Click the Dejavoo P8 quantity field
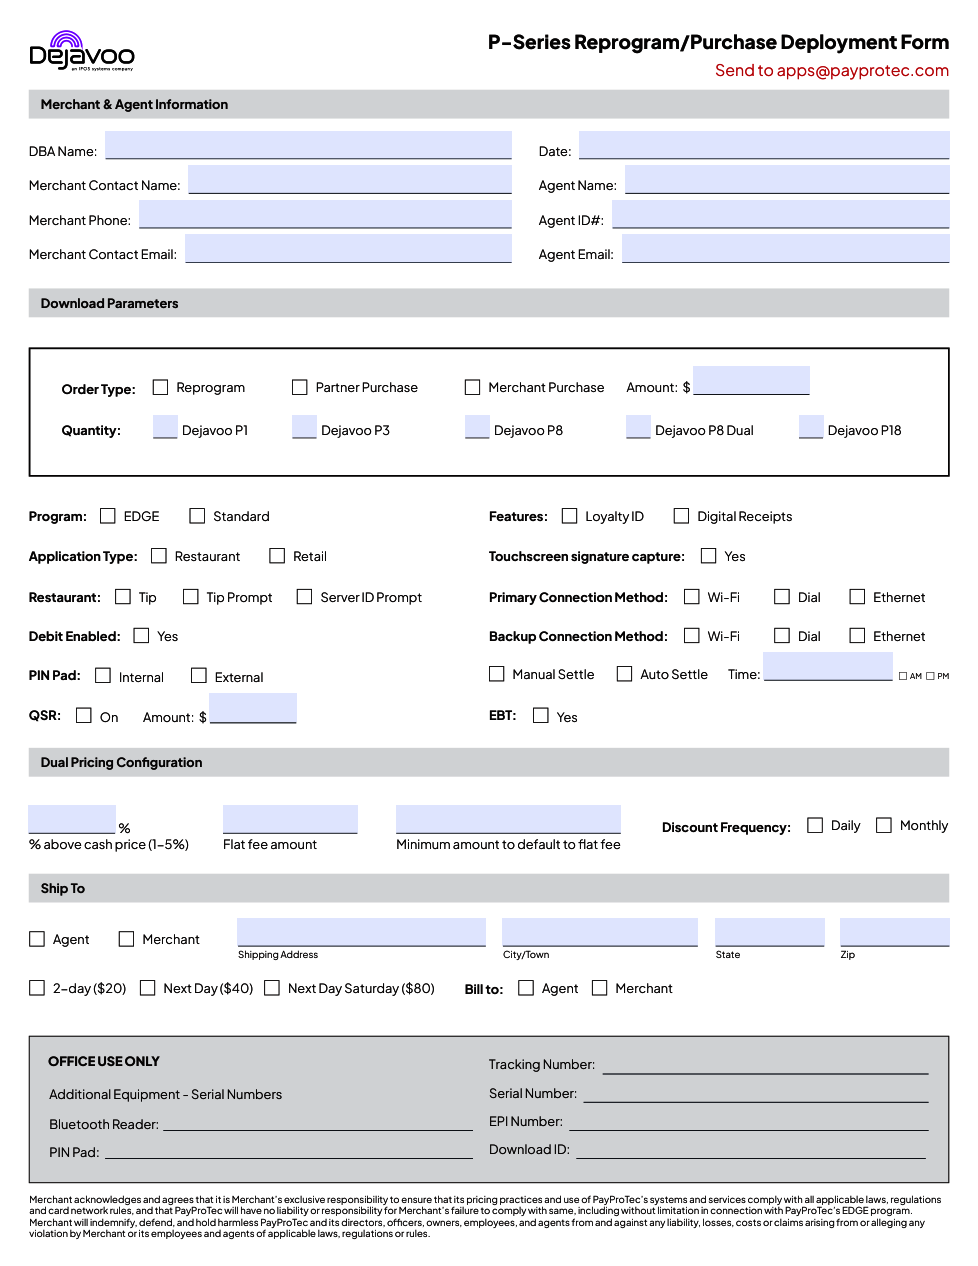The image size is (978, 1266). click(477, 427)
